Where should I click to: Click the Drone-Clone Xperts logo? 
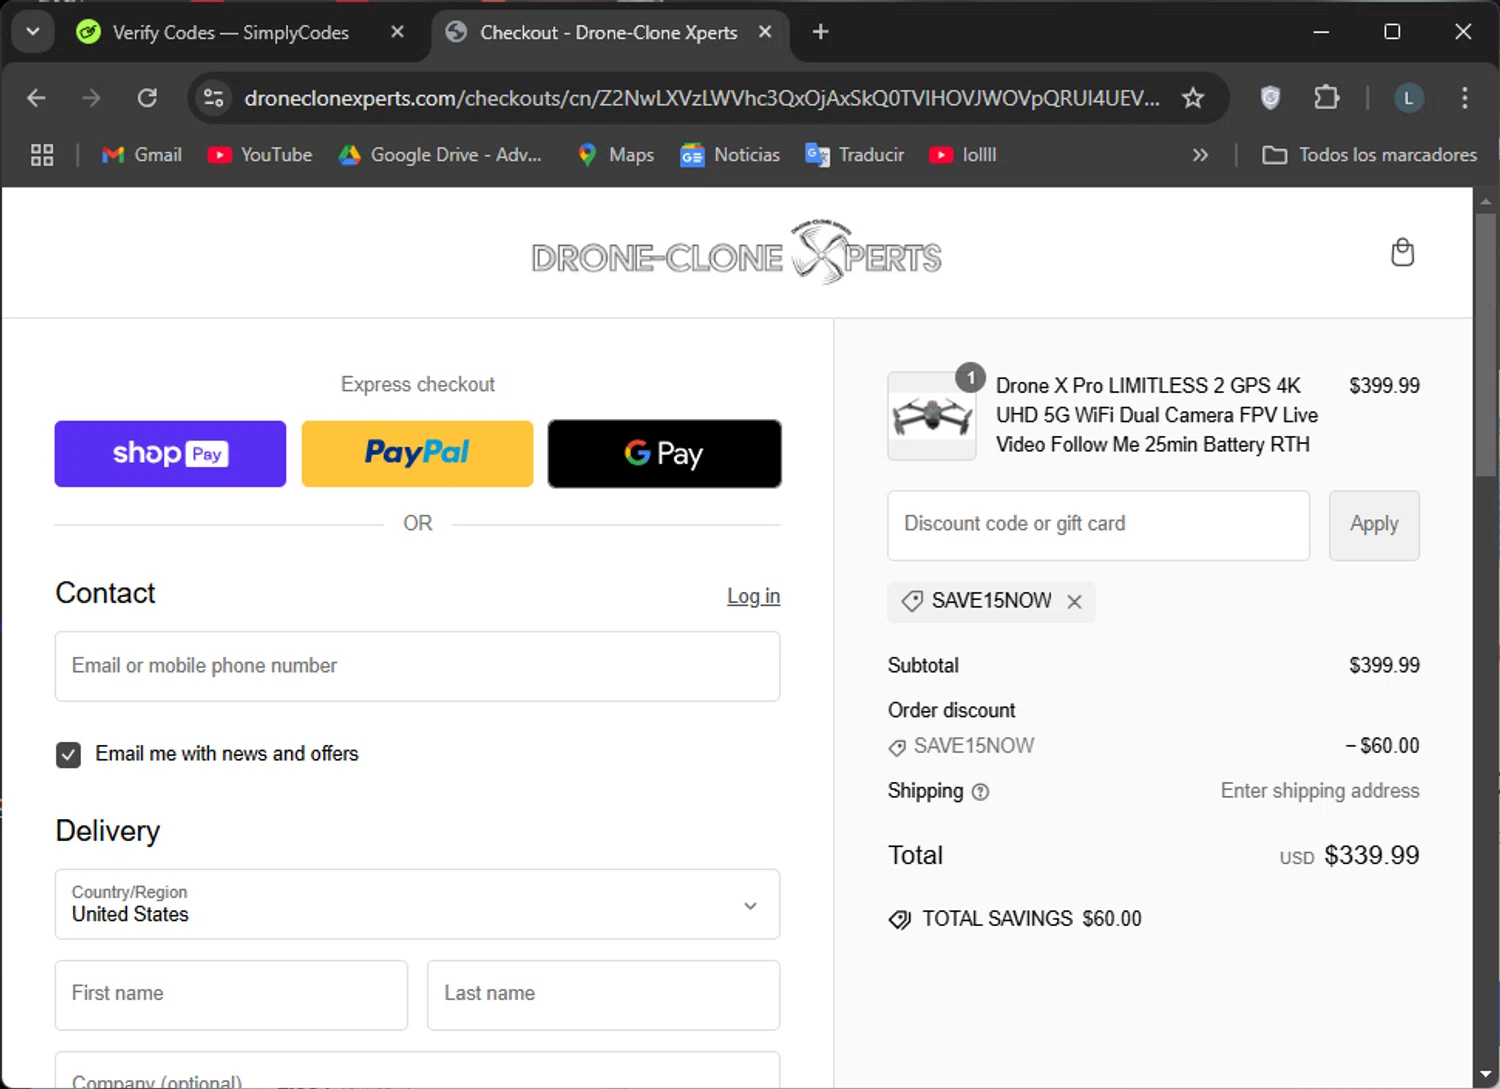tap(736, 253)
